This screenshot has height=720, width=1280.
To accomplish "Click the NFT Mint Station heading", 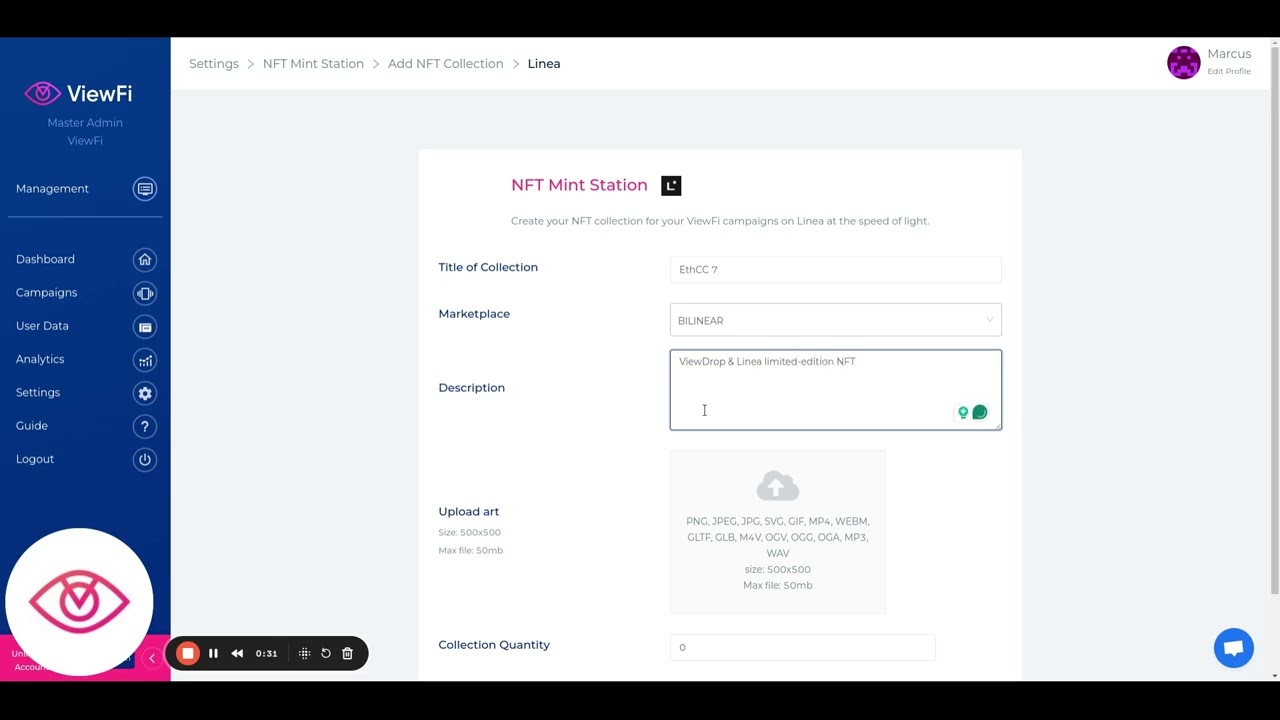I will tap(579, 185).
